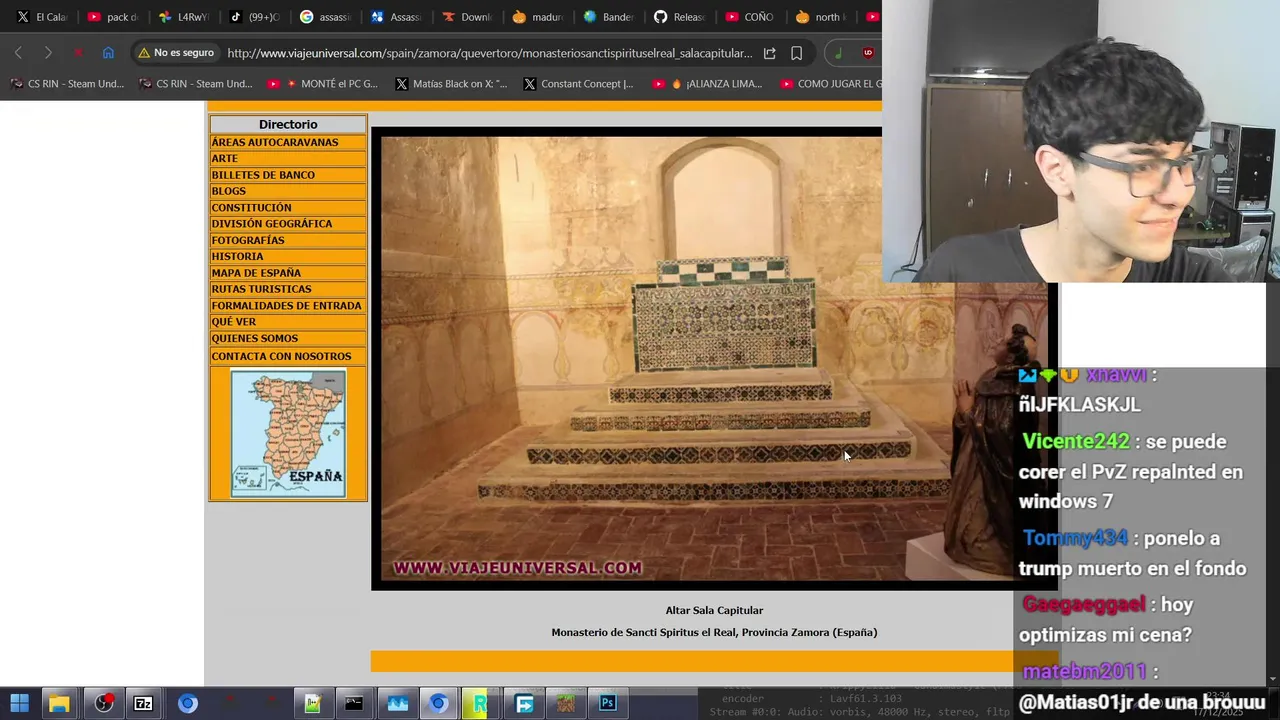Open the Minecraft grass block taskbar icon
The height and width of the screenshot is (720, 1280).
pos(567,703)
